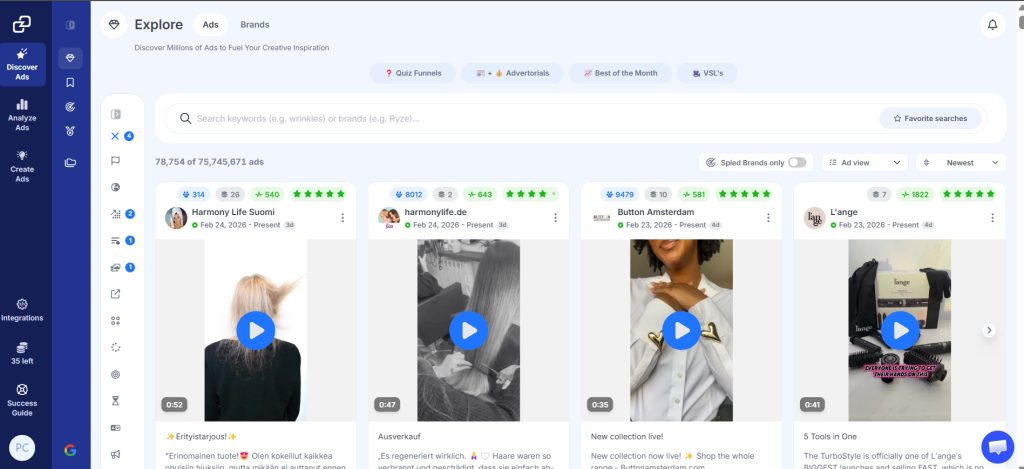Image resolution: width=1024 pixels, height=469 pixels.
Task: Click the 1822 stat badge on L'ange
Action: 915,194
